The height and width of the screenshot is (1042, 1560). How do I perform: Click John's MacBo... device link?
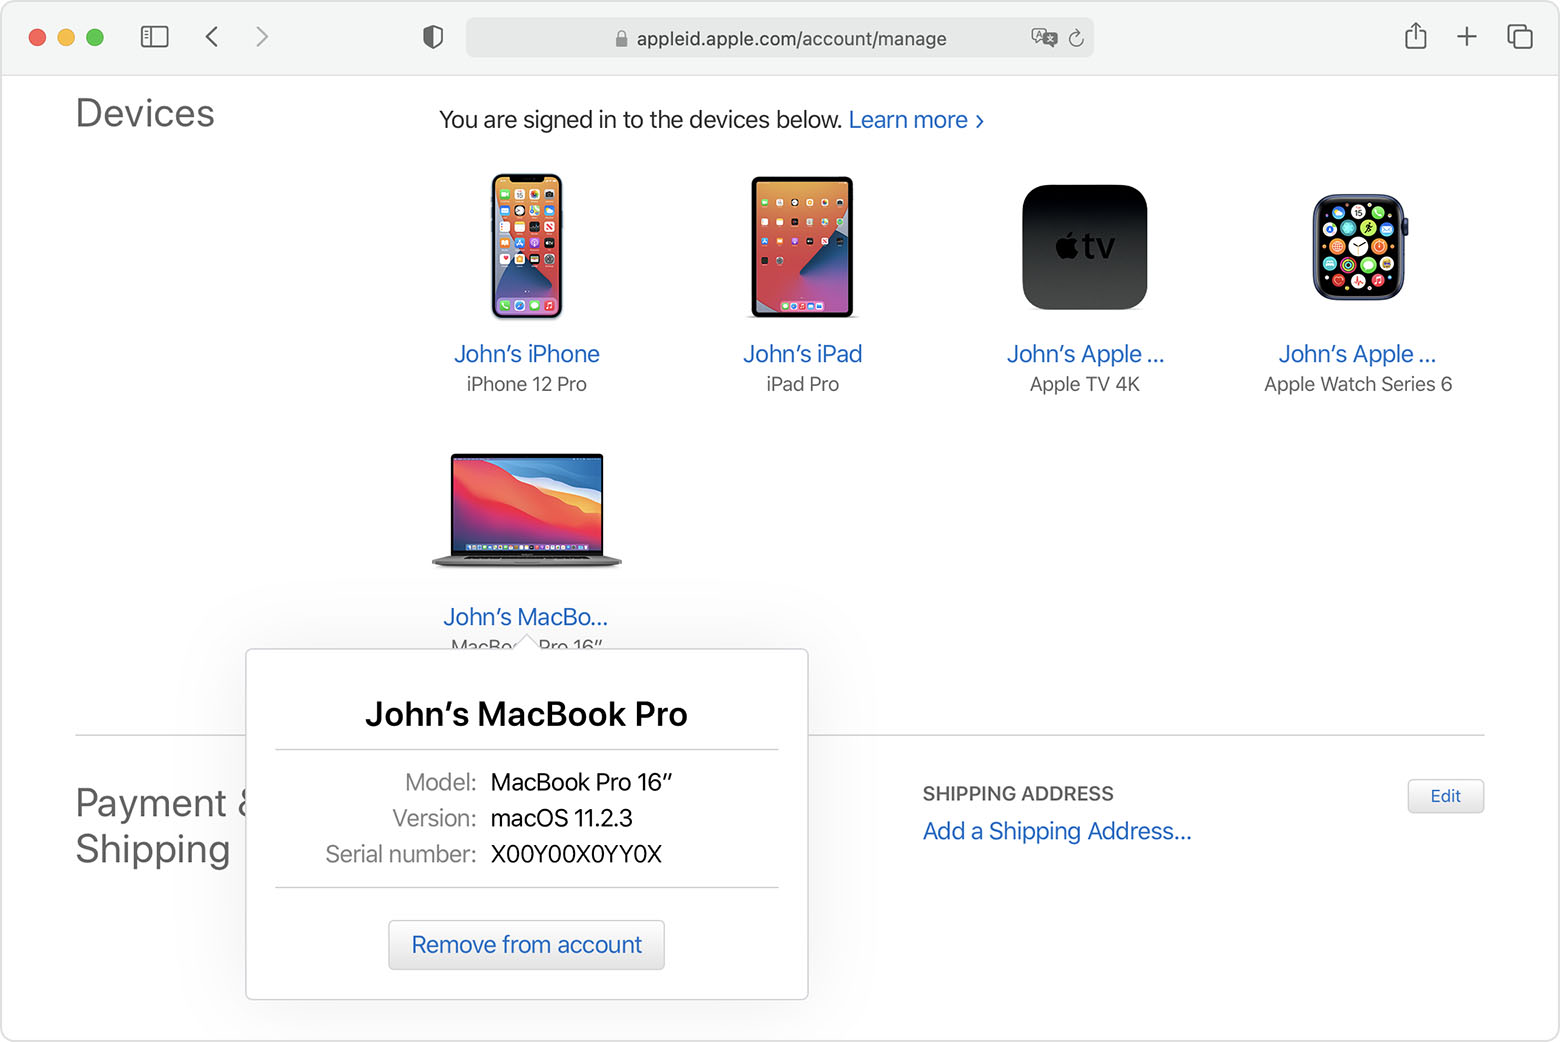pos(526,617)
